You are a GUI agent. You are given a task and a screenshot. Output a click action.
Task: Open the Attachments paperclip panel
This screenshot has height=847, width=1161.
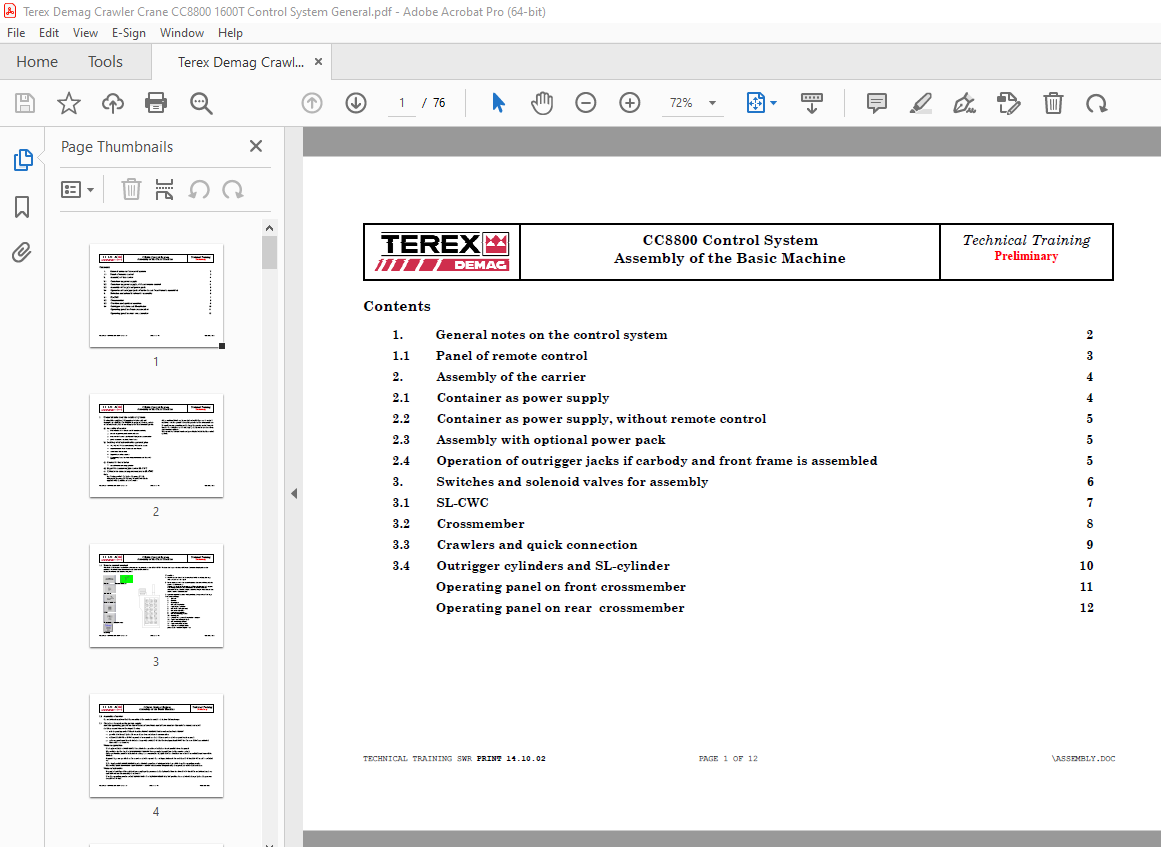(22, 252)
